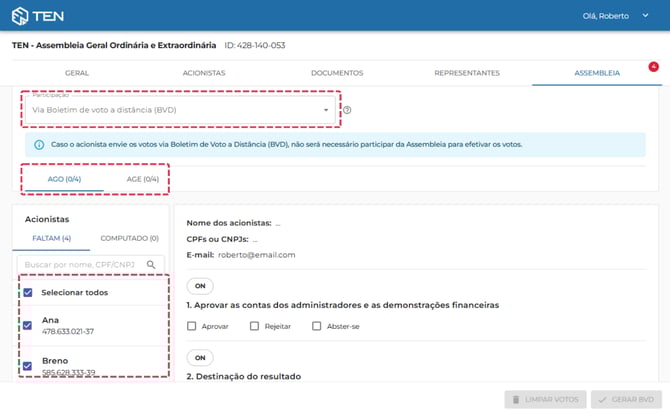
Task: Open the AGE (0/4) tab
Action: click(x=142, y=179)
